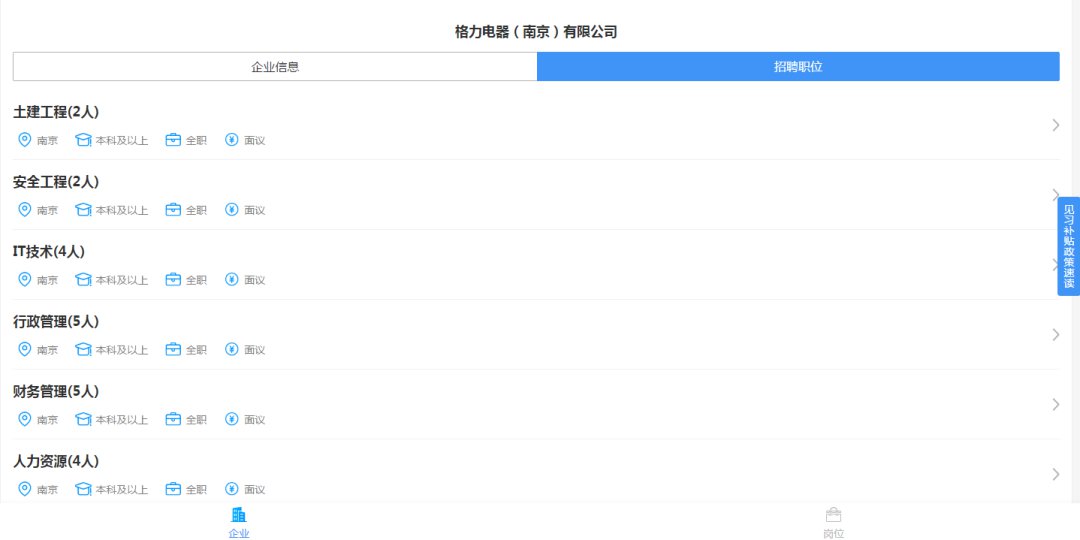Click the briefcase icon in 行政管理 row

tap(173, 349)
